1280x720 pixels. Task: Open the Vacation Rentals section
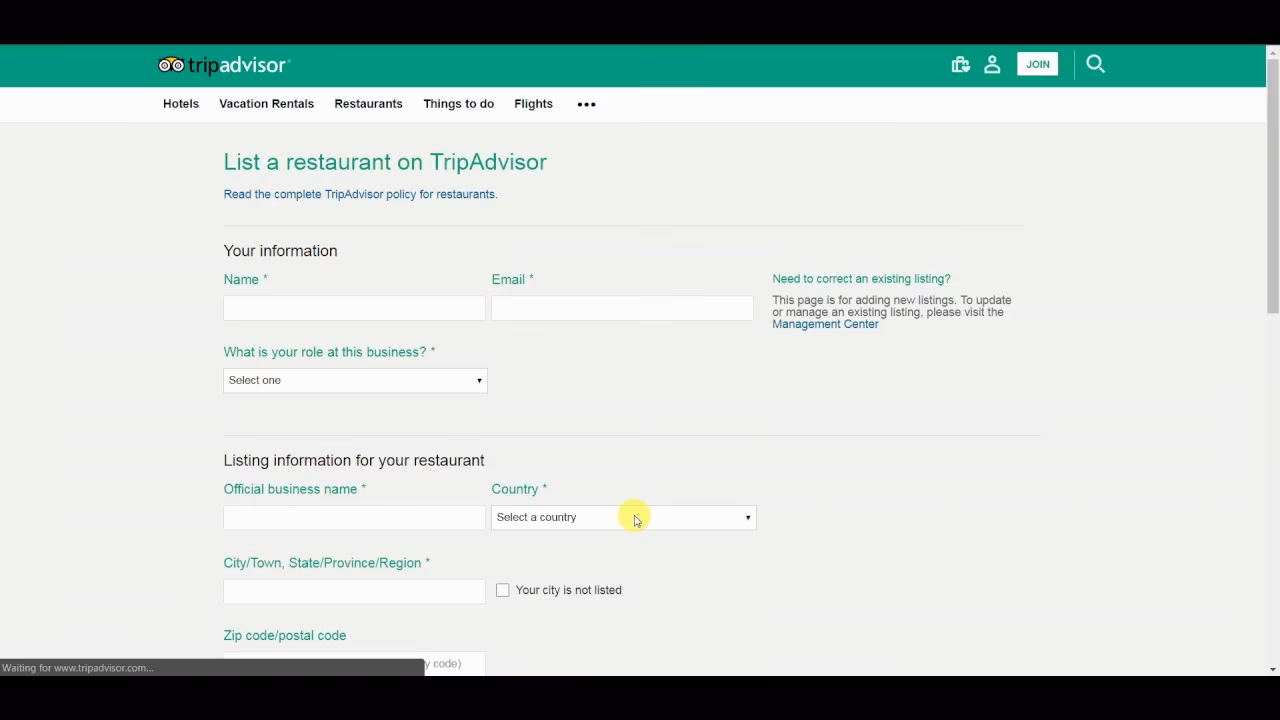click(266, 104)
